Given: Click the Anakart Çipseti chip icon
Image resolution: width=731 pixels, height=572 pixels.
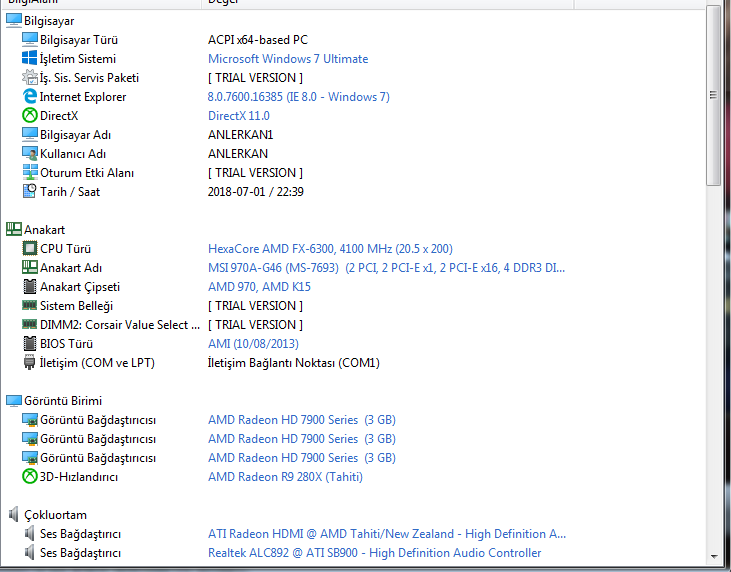Looking at the screenshot, I should click(30, 287).
